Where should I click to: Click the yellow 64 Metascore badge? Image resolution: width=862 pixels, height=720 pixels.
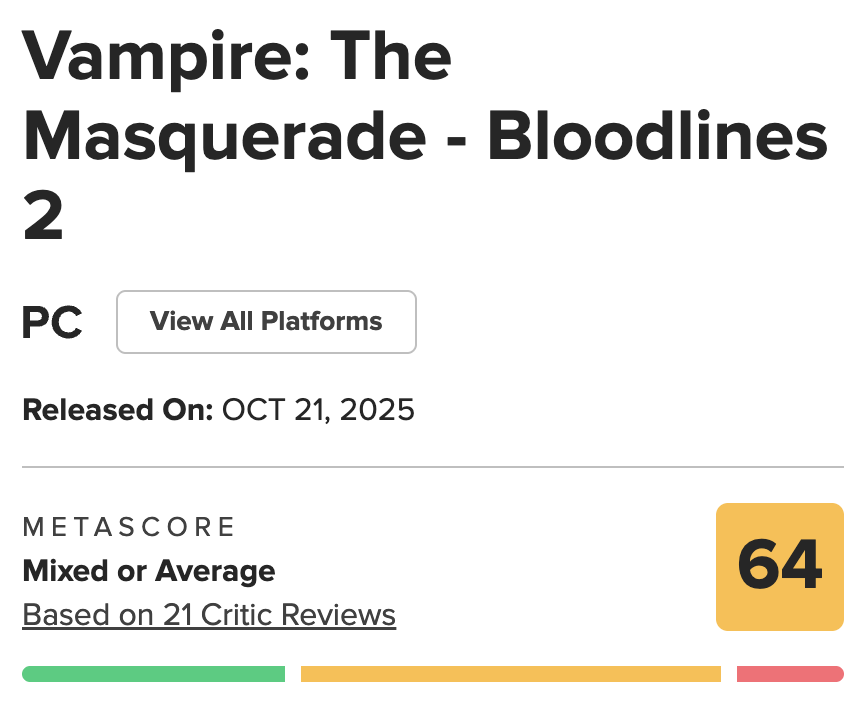(x=779, y=566)
